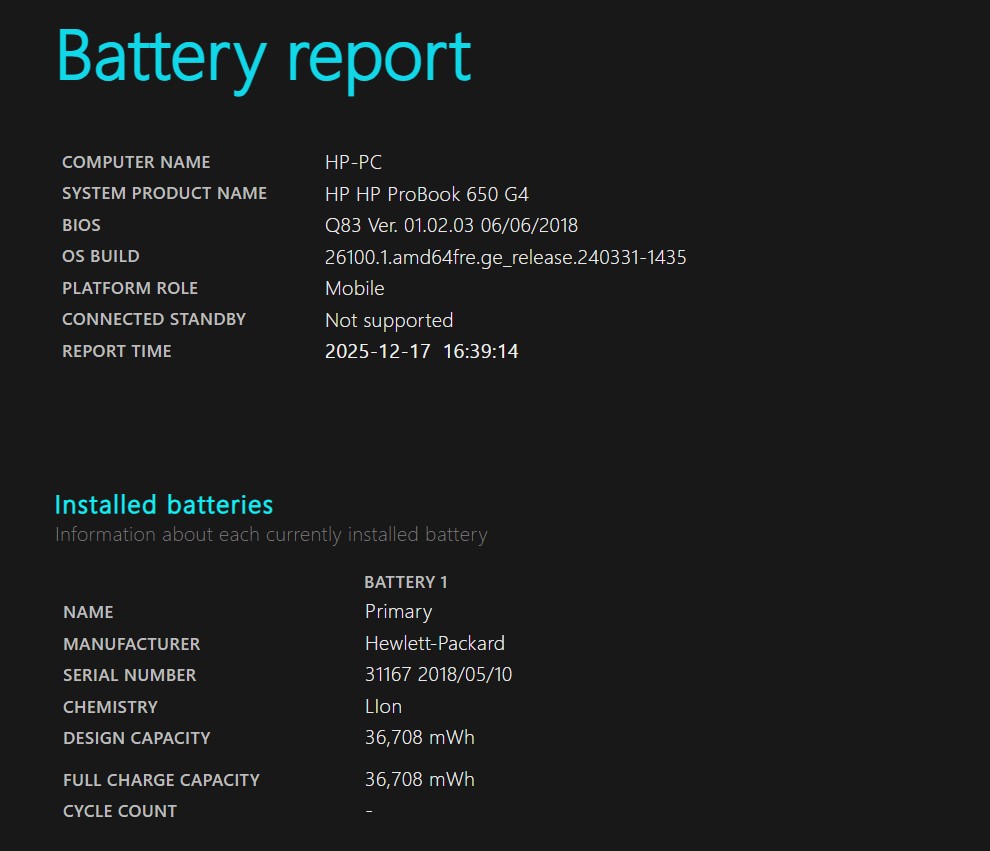Select the Hewlett-Packard manufacturer value
This screenshot has height=851, width=990.
click(434, 644)
